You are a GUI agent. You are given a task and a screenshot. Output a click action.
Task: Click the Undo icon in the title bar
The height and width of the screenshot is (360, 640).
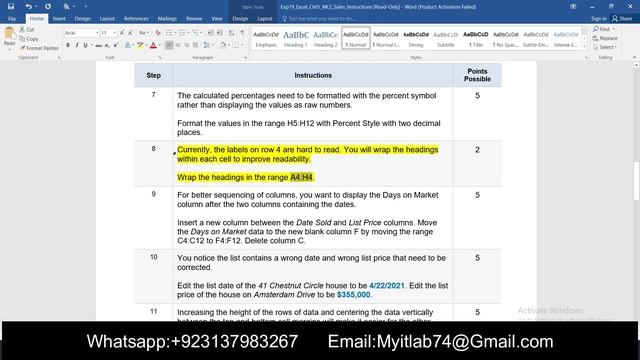pyautogui.click(x=28, y=7)
